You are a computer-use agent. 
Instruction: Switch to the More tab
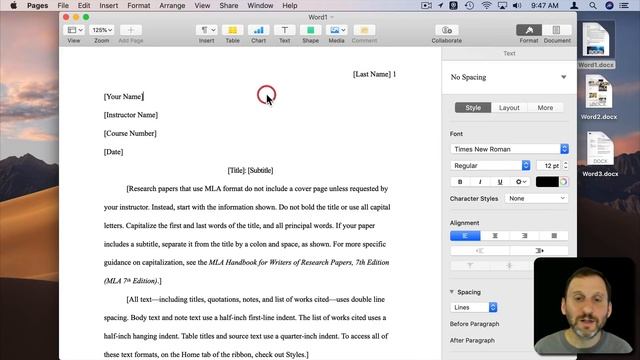tap(545, 108)
